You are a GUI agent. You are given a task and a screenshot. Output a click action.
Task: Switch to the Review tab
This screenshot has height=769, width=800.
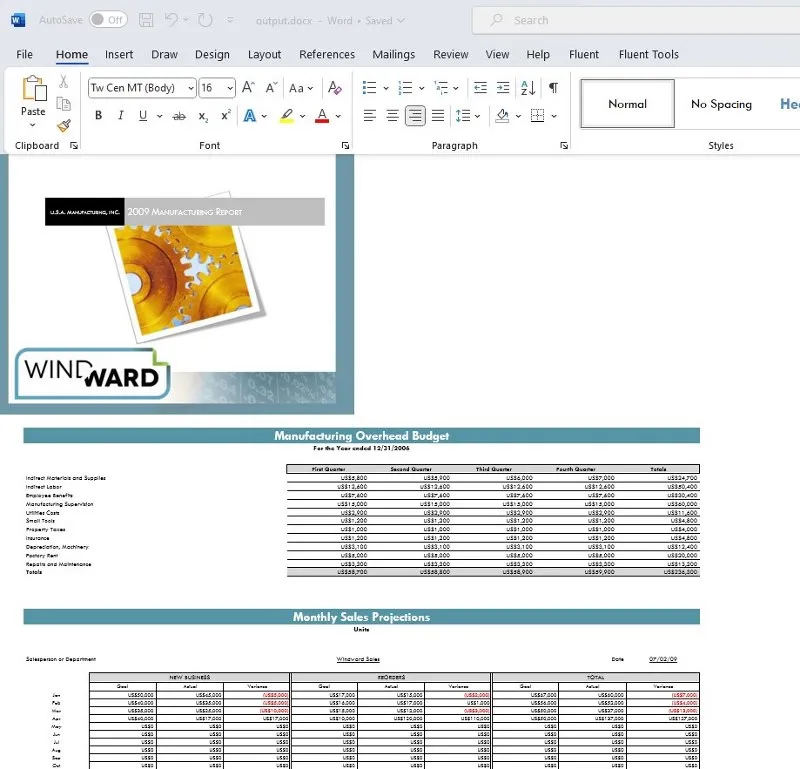tap(451, 54)
